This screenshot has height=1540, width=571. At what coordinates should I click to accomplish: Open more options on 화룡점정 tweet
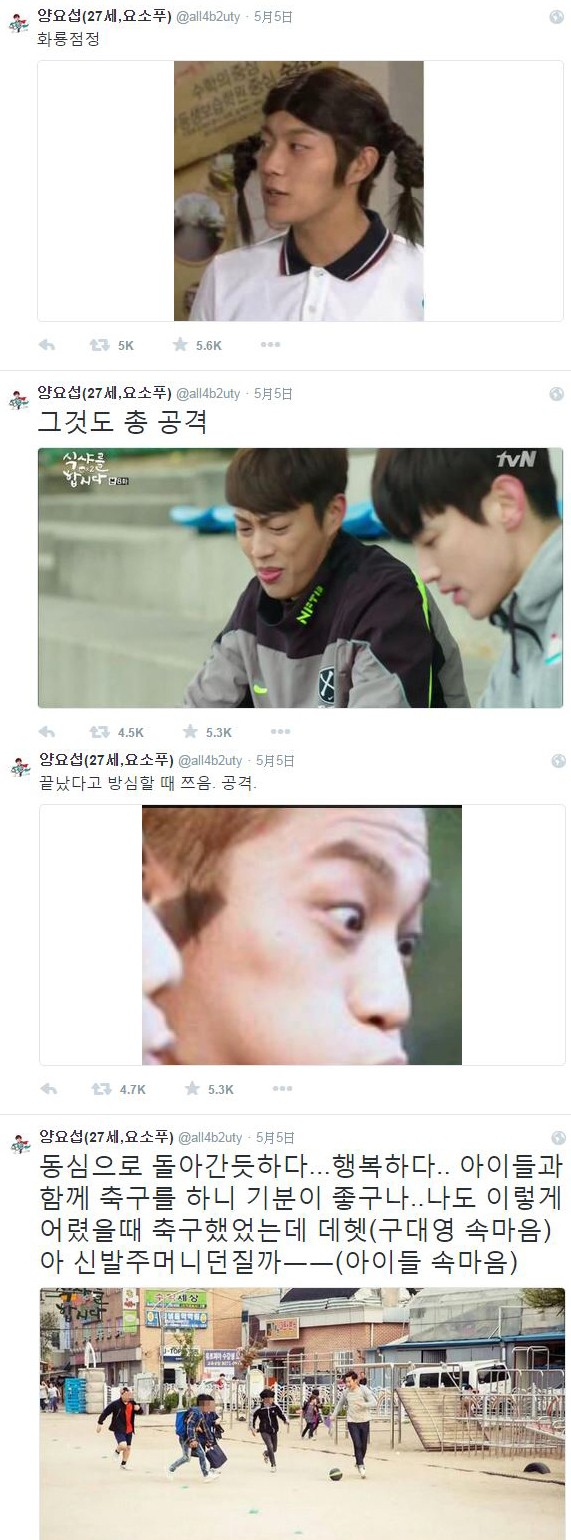[270, 345]
